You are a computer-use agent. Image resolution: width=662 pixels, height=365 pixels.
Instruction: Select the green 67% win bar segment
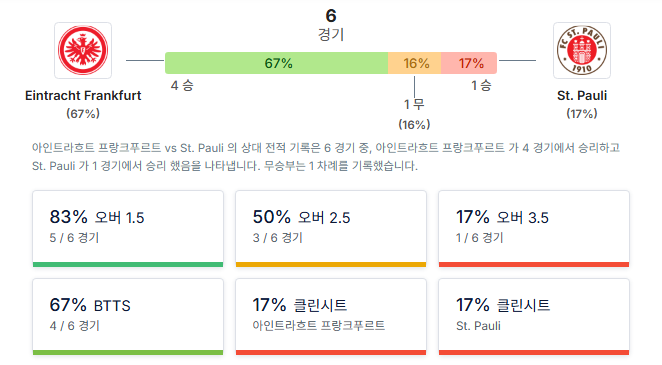pyautogui.click(x=277, y=63)
